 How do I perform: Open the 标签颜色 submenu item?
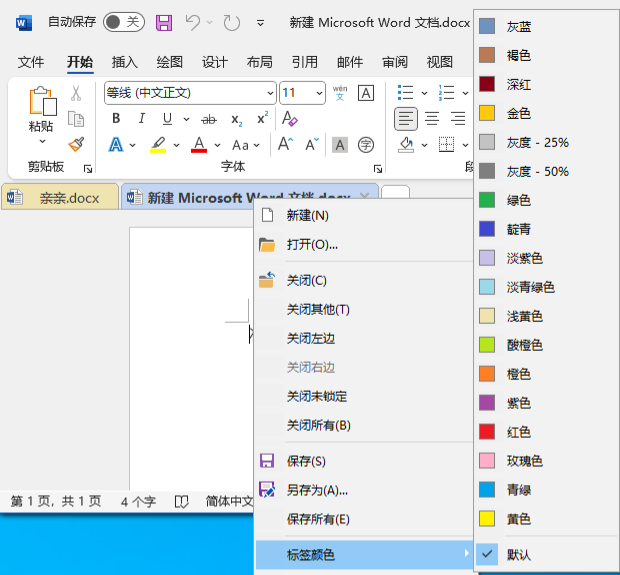pos(364,554)
